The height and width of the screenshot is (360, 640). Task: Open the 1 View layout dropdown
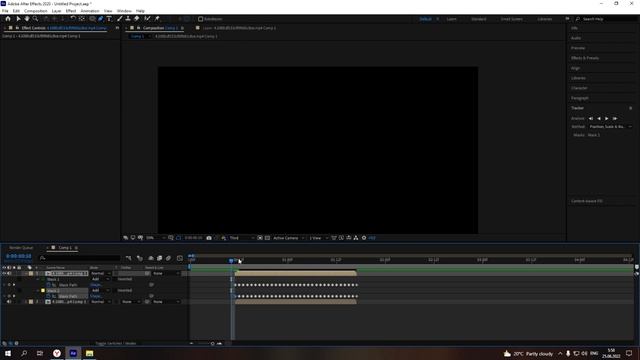pyautogui.click(x=318, y=238)
